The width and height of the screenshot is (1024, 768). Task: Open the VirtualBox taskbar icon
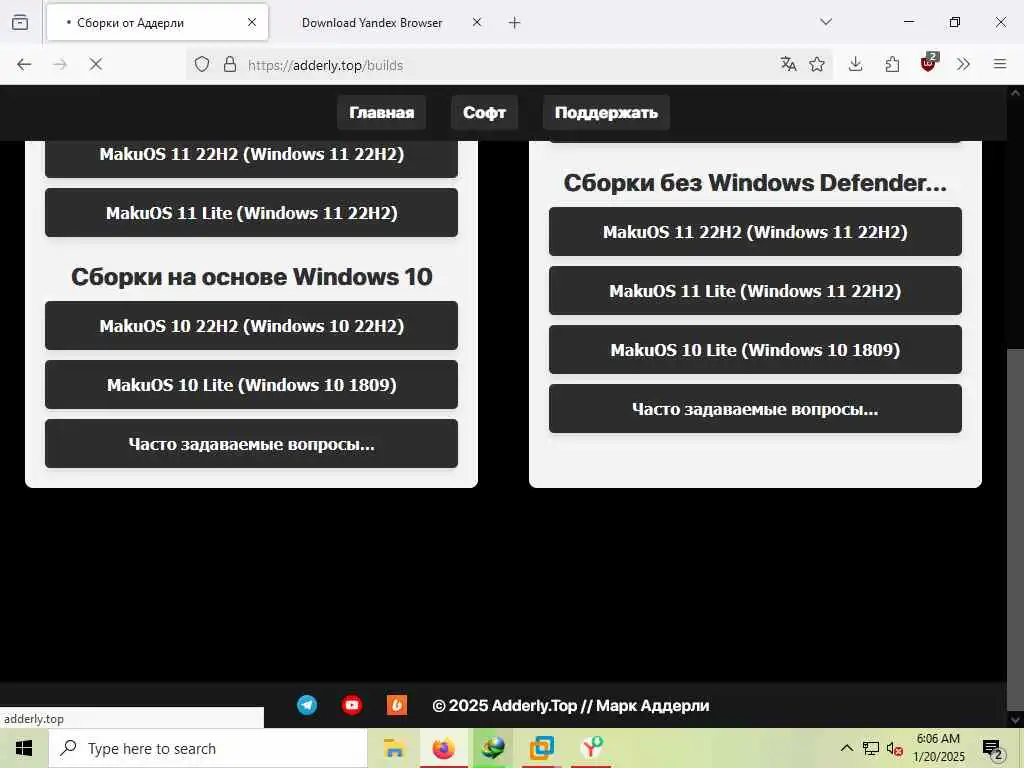point(542,748)
